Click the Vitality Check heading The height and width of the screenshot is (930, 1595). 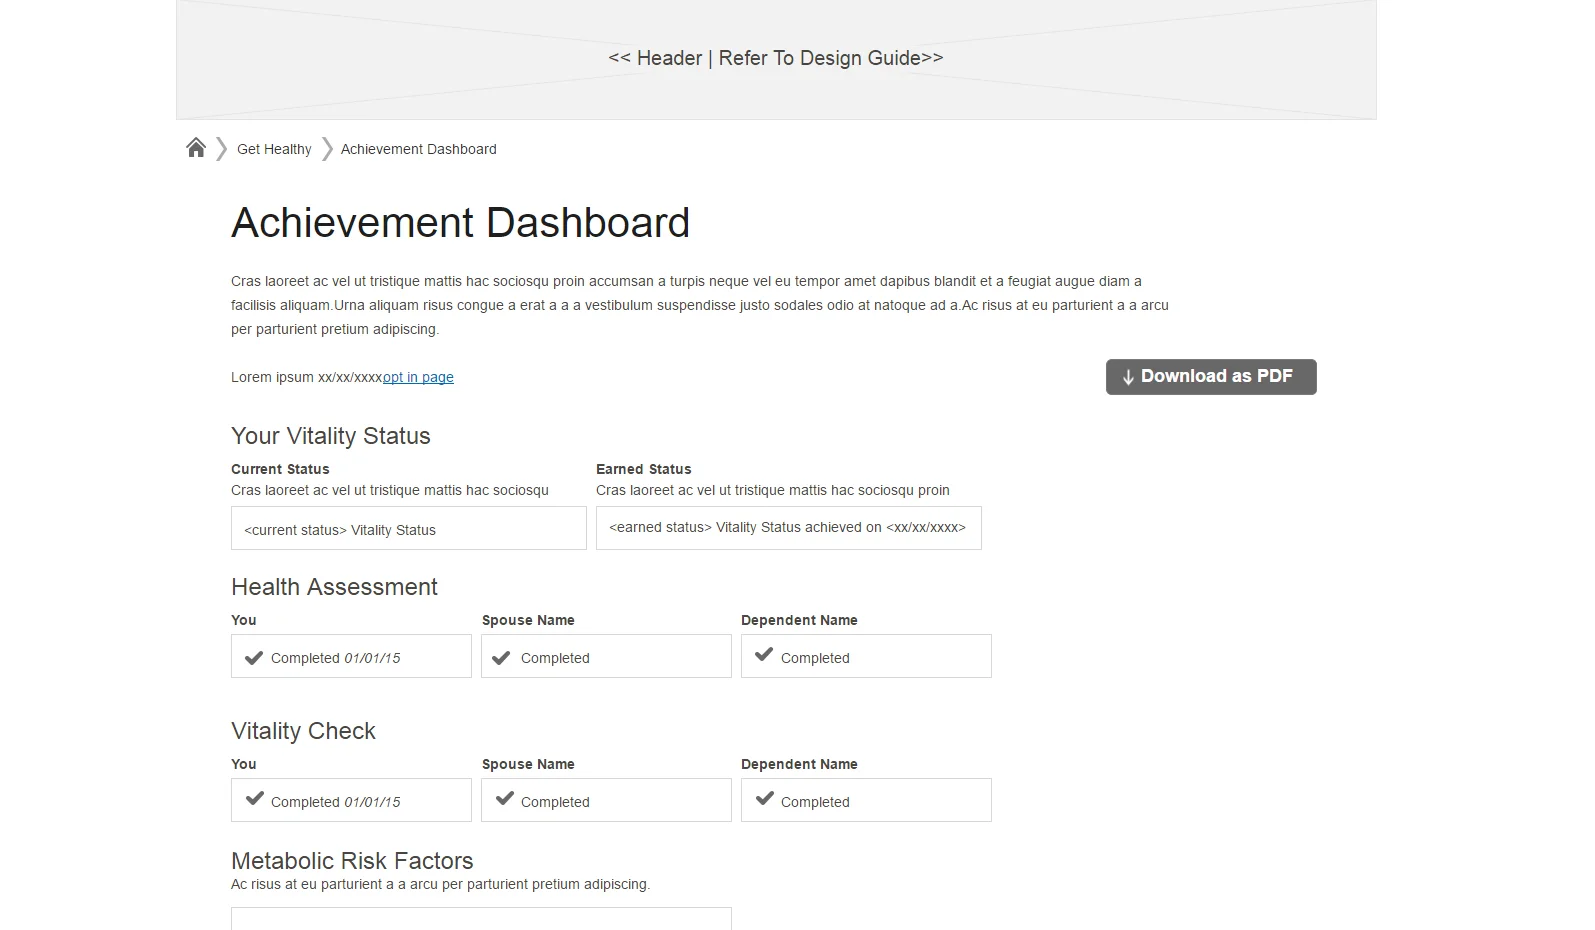pos(303,731)
